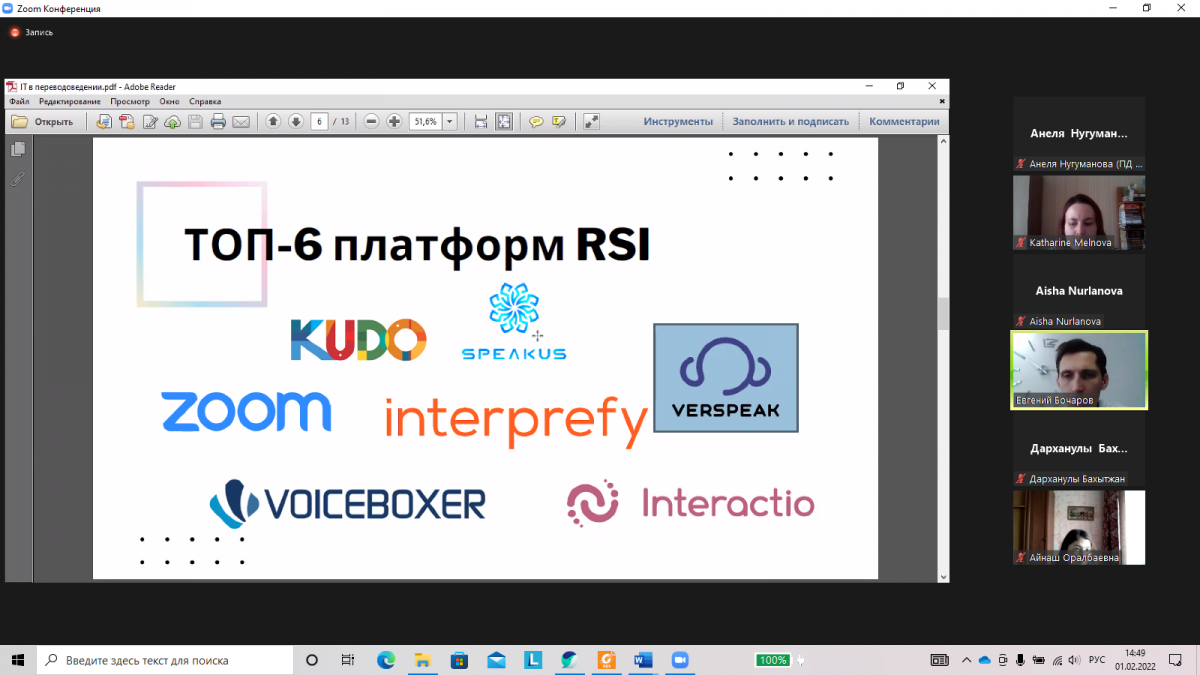
Task: Zoom in with the plus button
Action: click(394, 122)
